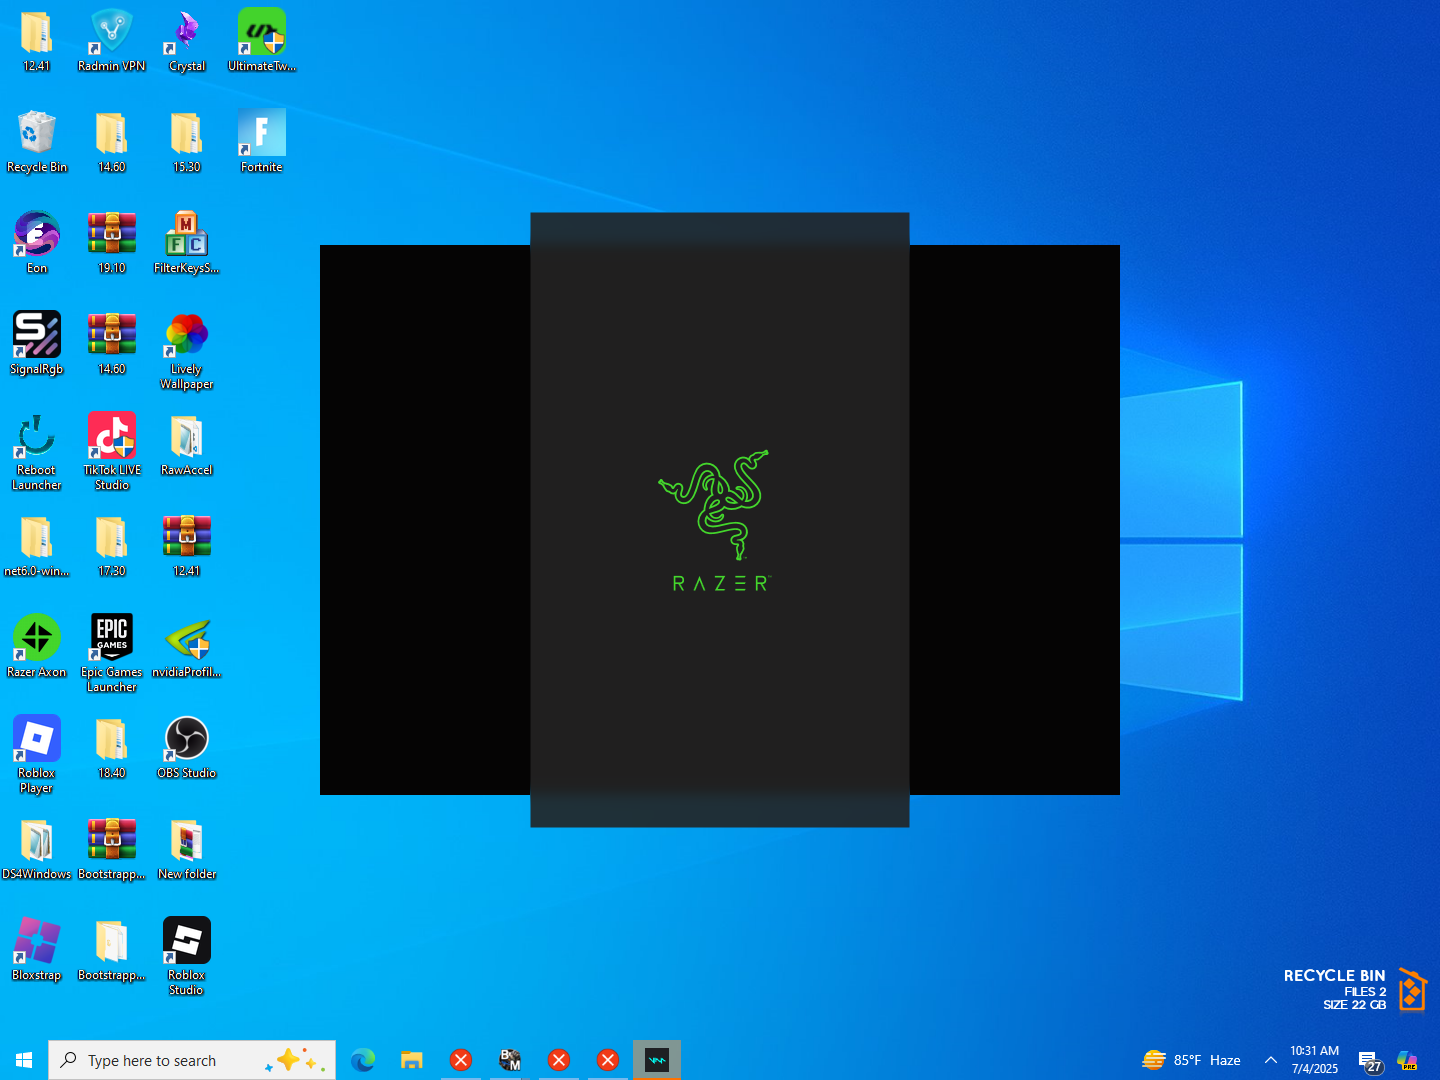Open Microsoft Edge from the taskbar

[363, 1060]
